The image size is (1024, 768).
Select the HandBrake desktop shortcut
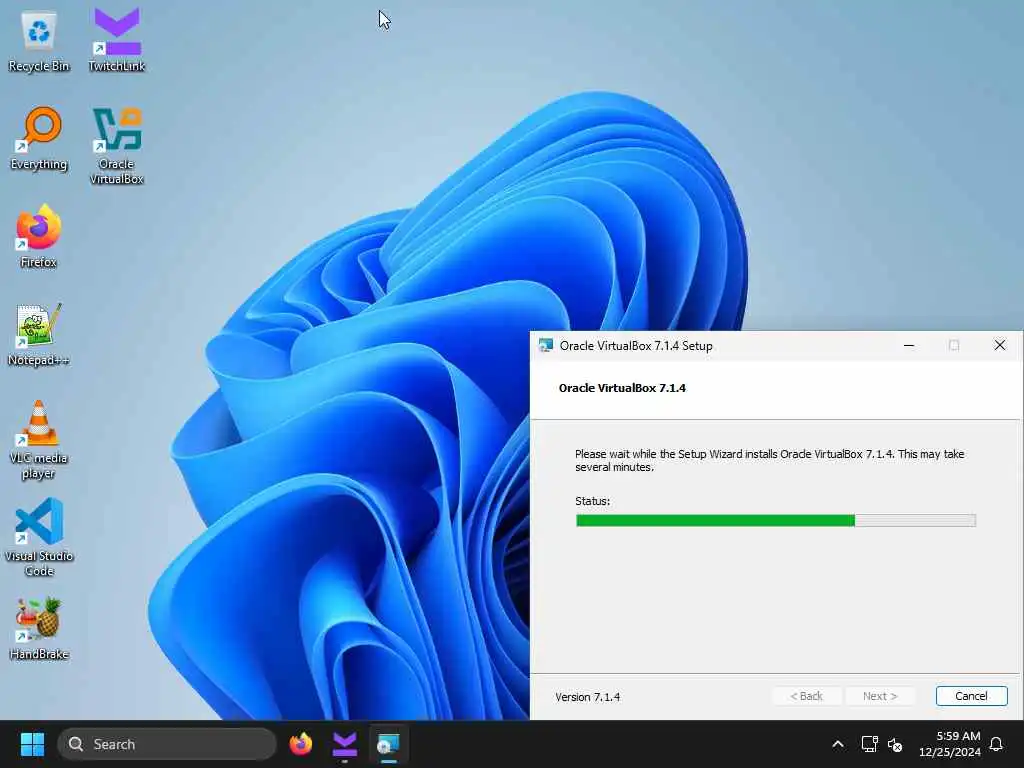(39, 628)
